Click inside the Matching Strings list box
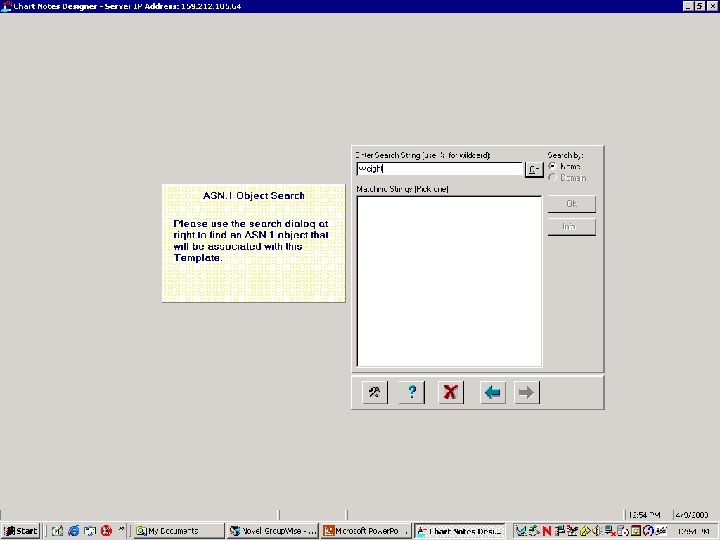 point(449,281)
